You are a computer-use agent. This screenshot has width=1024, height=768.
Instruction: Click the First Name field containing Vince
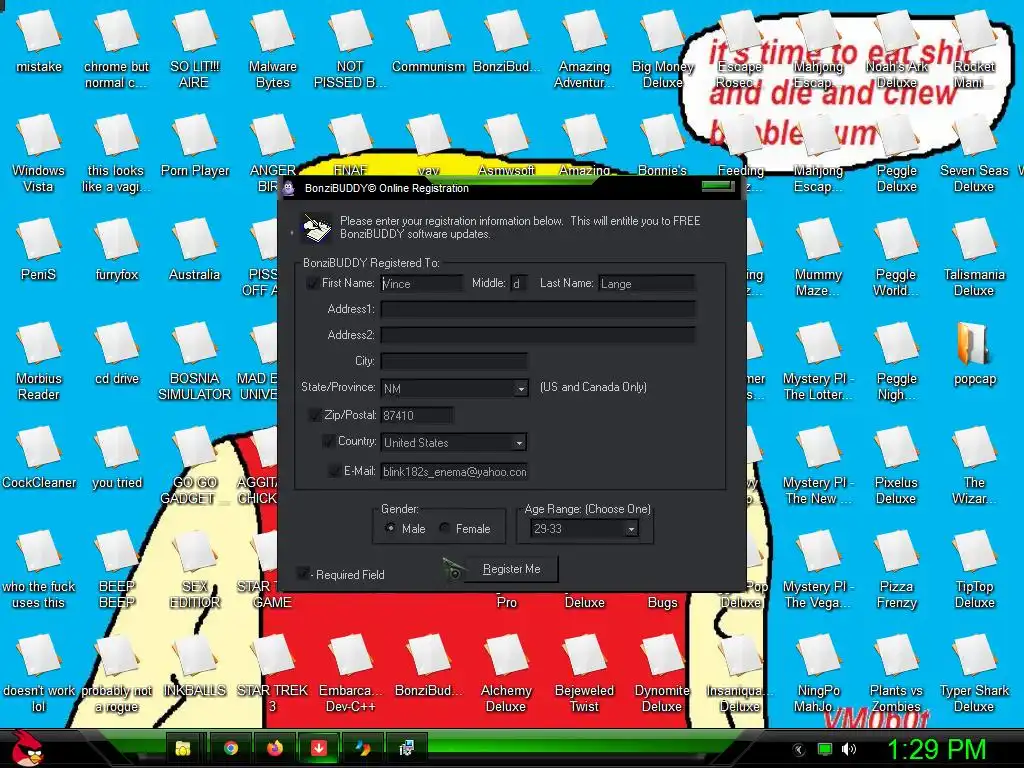click(421, 283)
